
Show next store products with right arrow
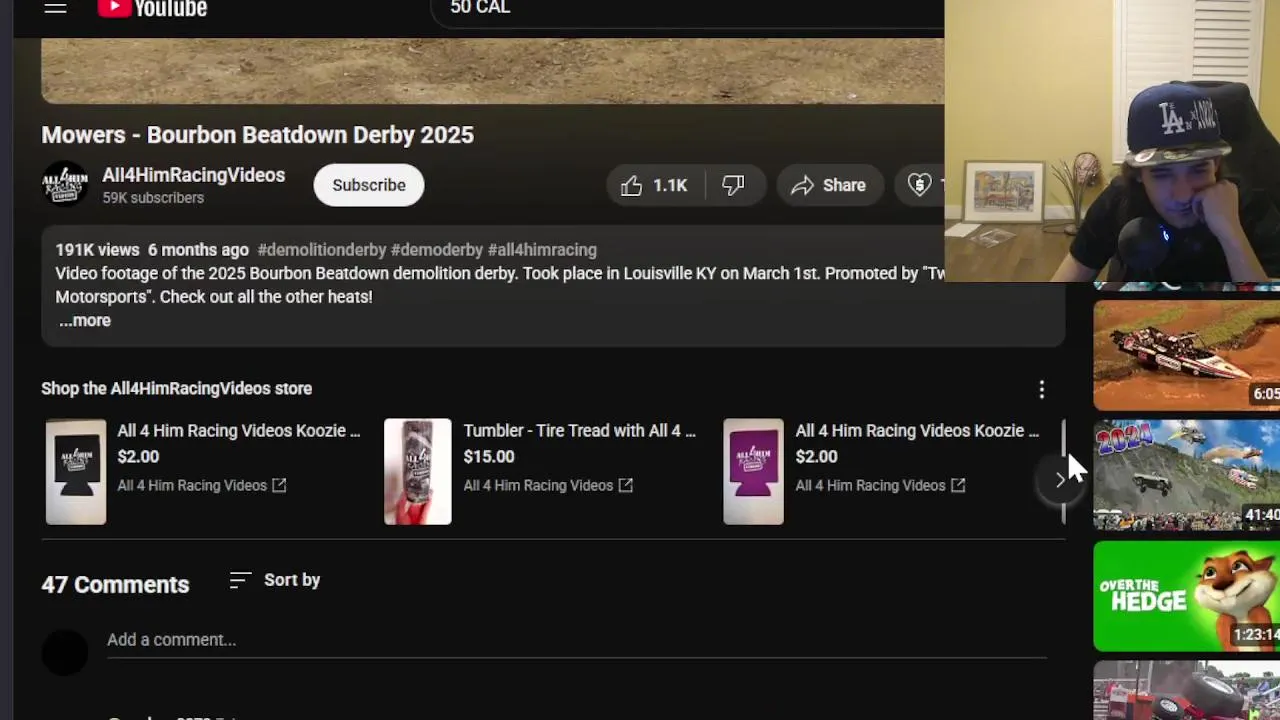[1060, 480]
